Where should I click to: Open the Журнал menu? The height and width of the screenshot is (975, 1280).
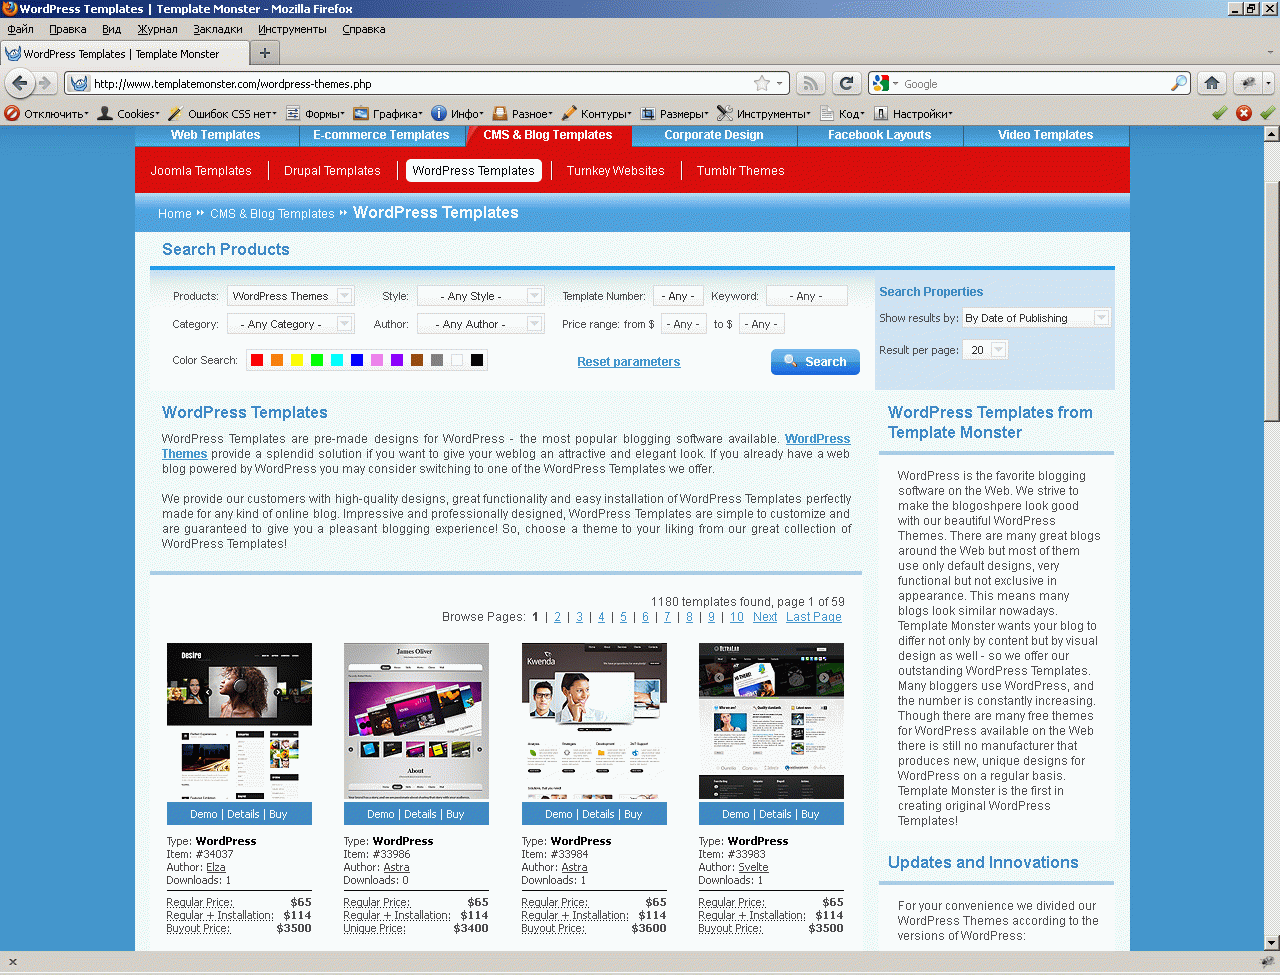(157, 29)
